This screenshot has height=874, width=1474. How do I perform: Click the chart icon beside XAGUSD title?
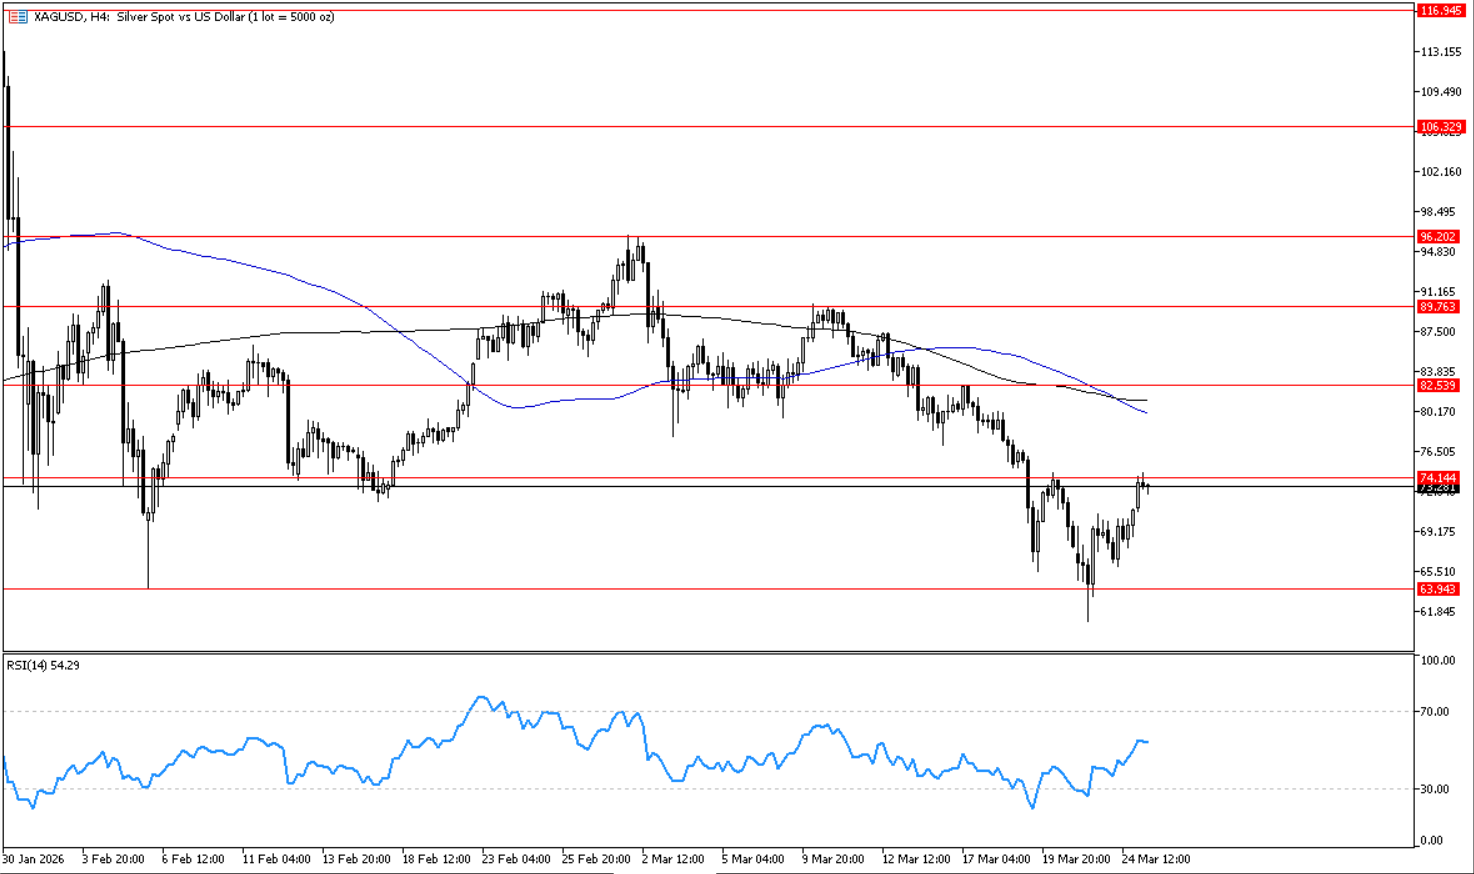(17, 17)
